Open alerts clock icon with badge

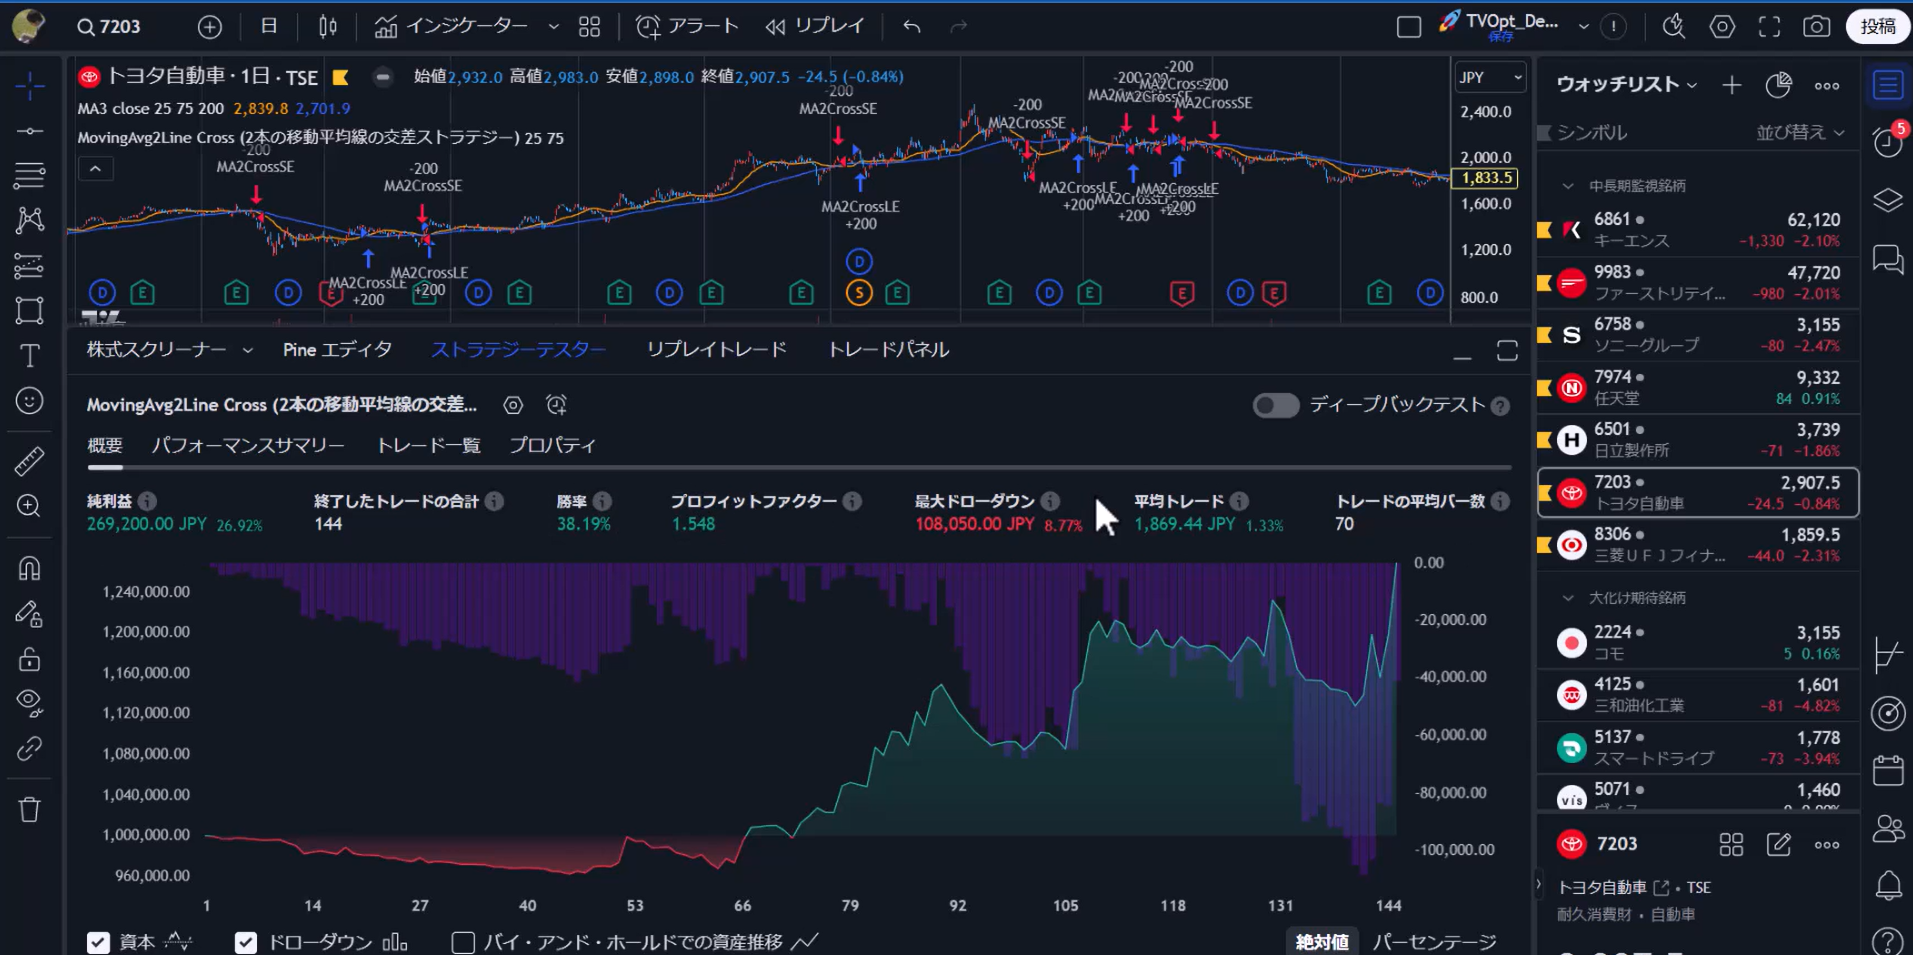click(1888, 141)
